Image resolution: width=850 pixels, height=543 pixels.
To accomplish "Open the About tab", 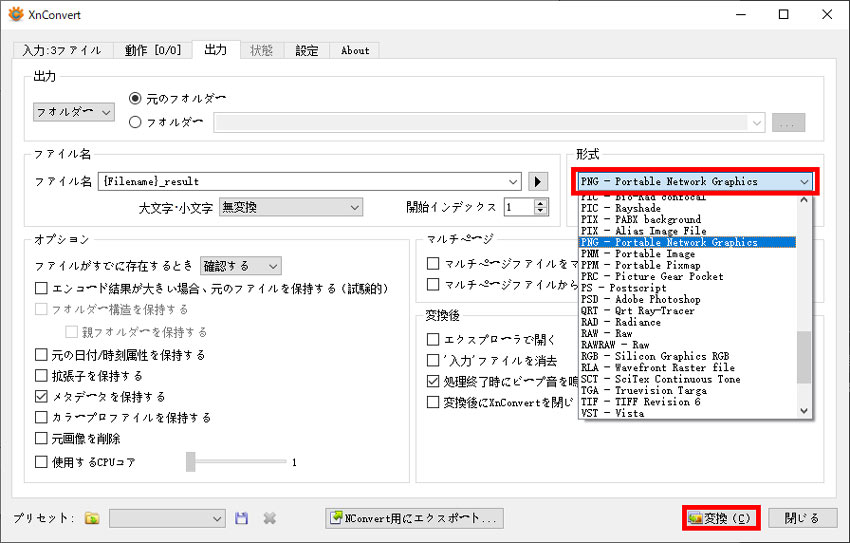I will pyautogui.click(x=355, y=50).
